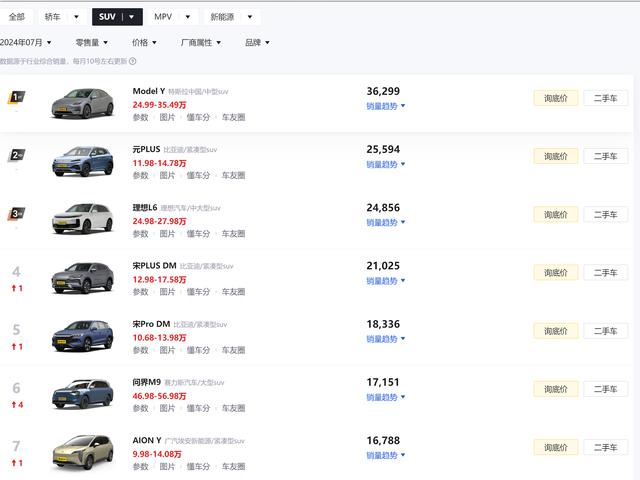Expand 销量趋势 for 元PLUS
Screen dimensions: 640x480
click(x=386, y=164)
